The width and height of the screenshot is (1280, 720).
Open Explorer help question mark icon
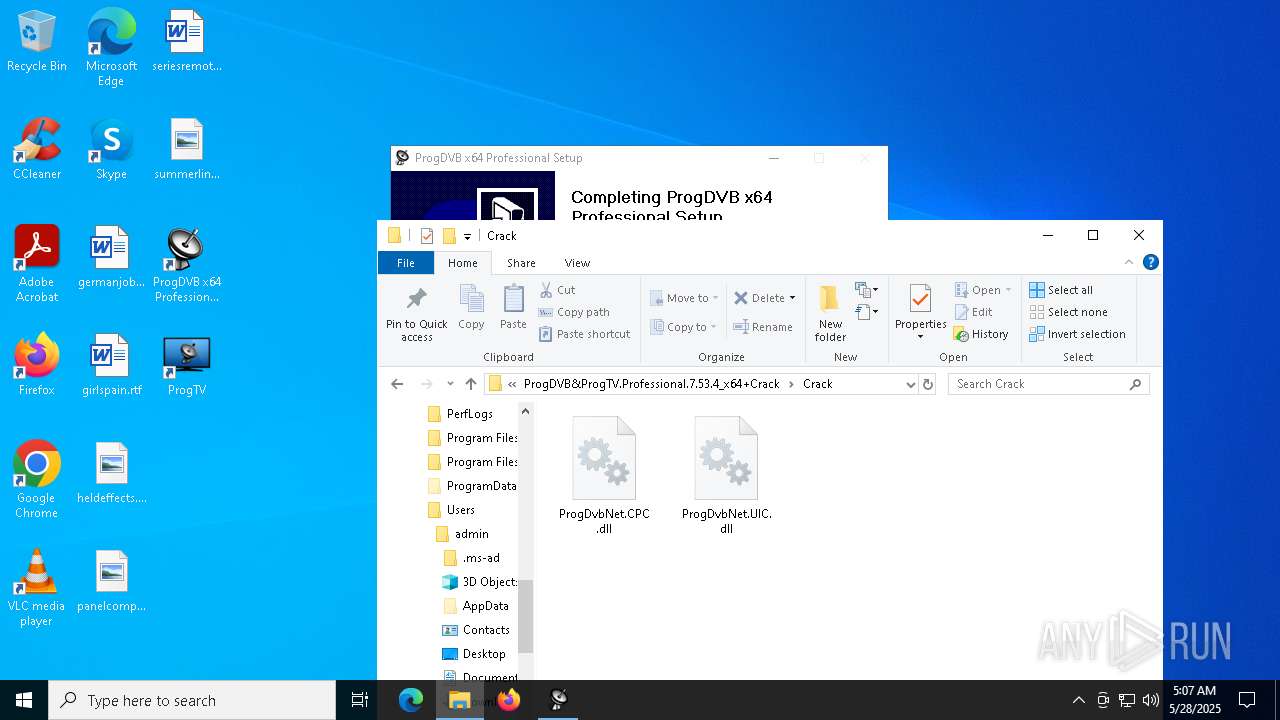coord(1151,262)
